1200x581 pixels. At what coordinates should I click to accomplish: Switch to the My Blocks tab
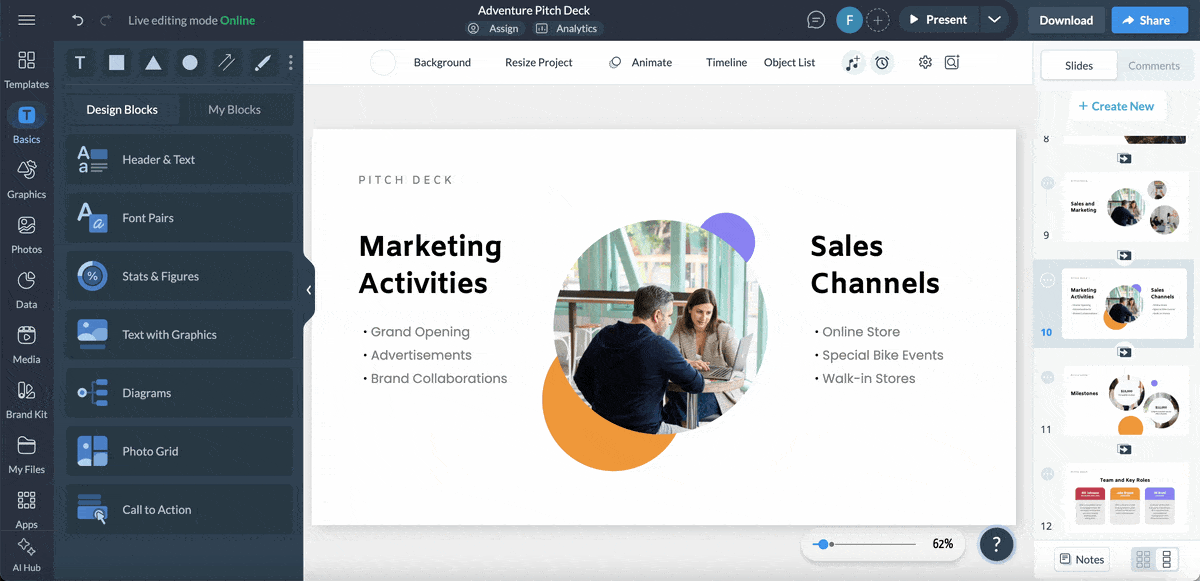[234, 110]
